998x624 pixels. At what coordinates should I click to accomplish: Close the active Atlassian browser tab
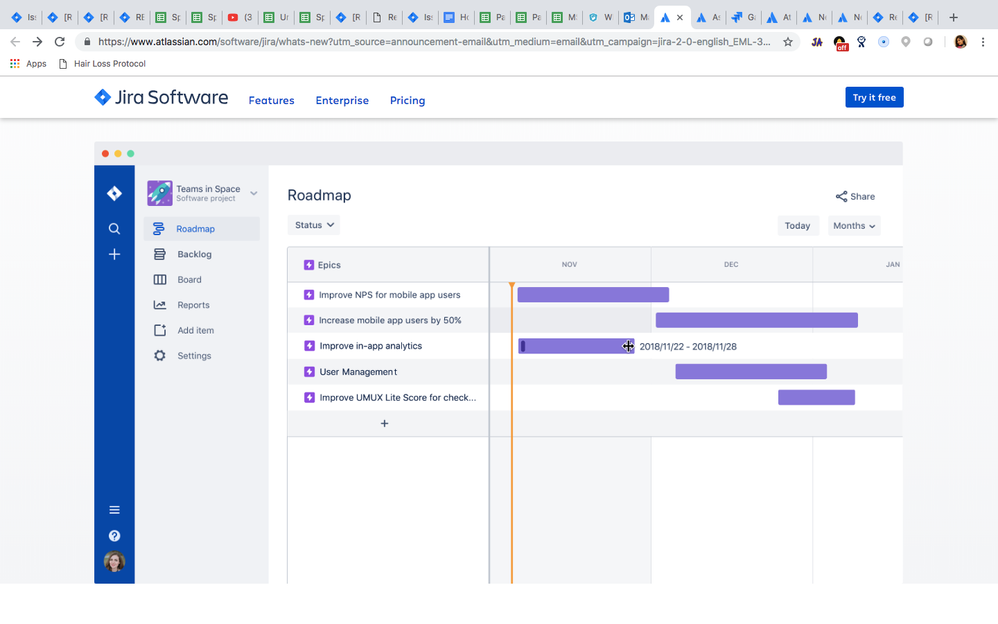(680, 17)
